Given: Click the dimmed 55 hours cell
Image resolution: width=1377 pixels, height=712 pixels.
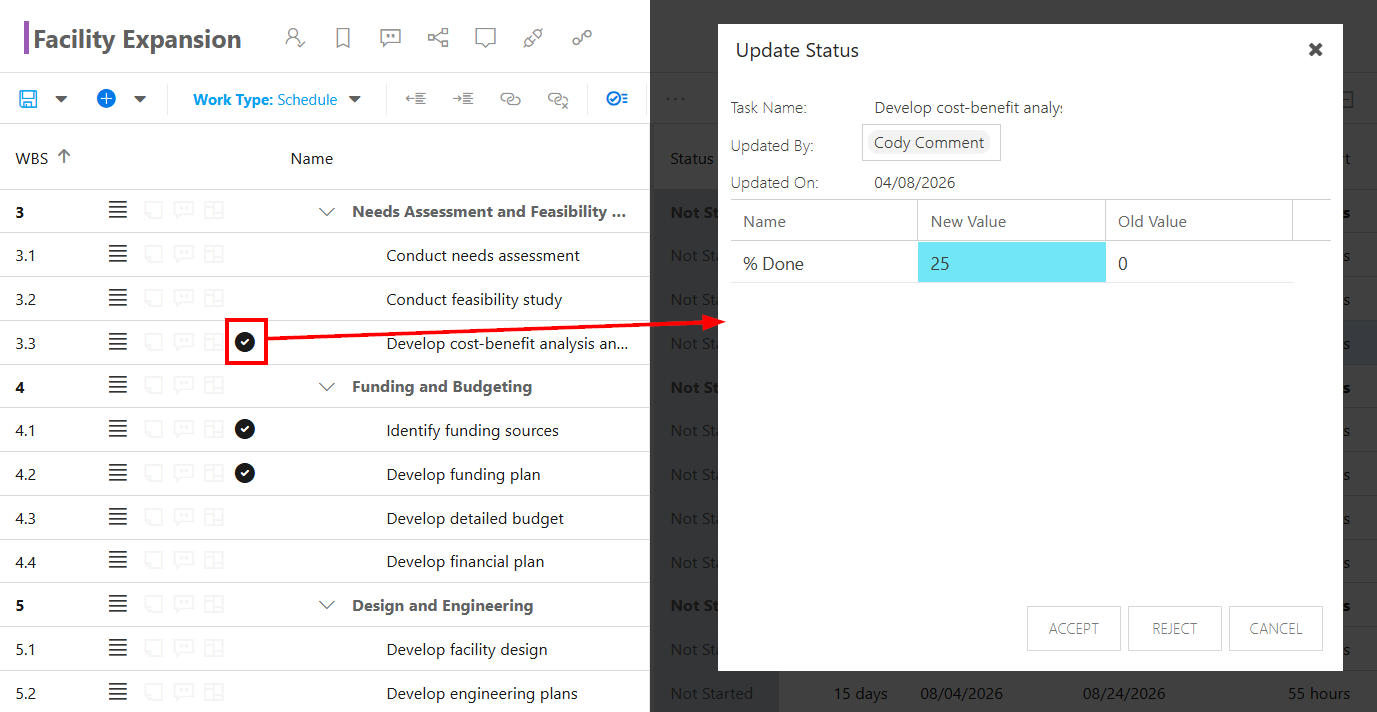Looking at the screenshot, I should (1319, 693).
